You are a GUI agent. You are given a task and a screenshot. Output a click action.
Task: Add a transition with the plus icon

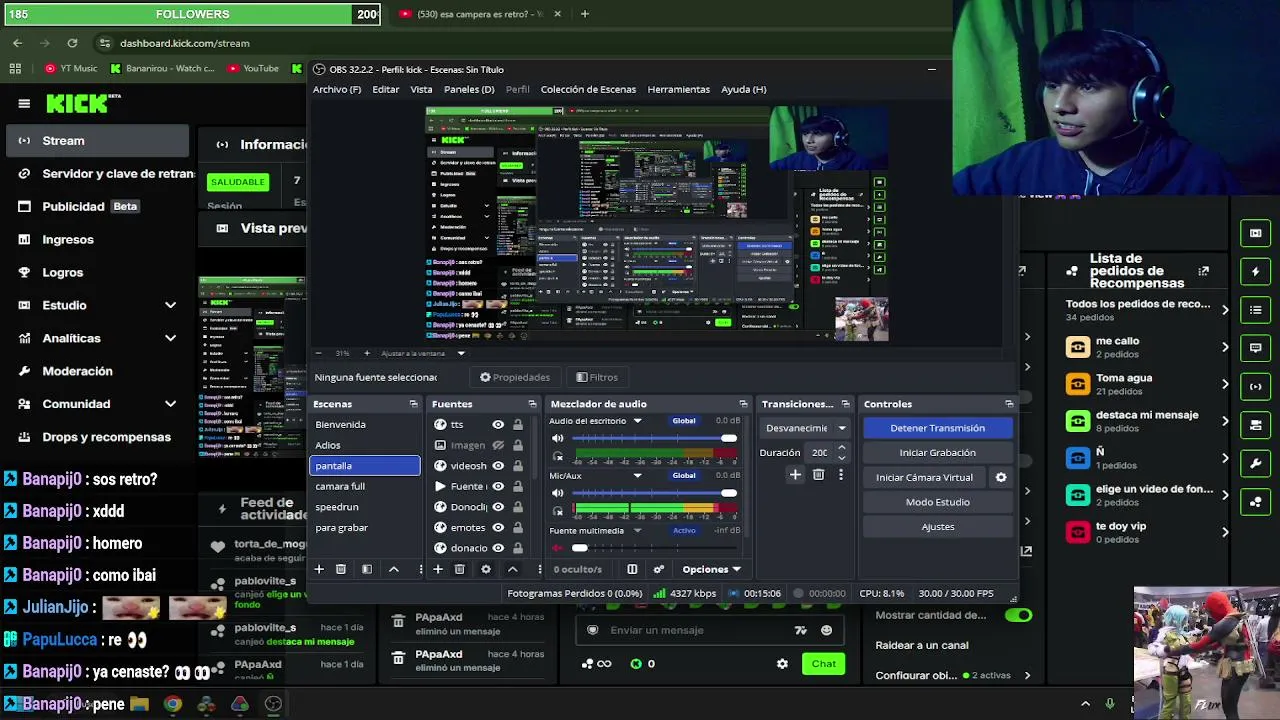(x=795, y=475)
